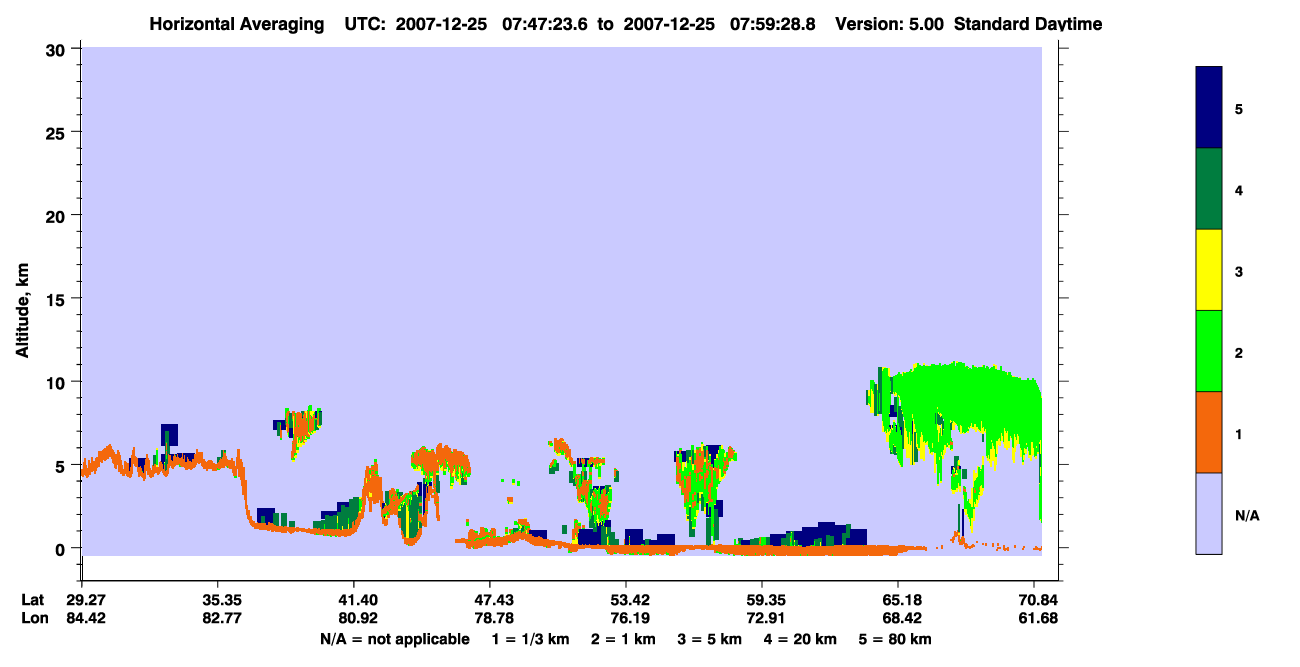Click the end time '07:59:28.8'
1300x667 pixels.
[x=774, y=24]
